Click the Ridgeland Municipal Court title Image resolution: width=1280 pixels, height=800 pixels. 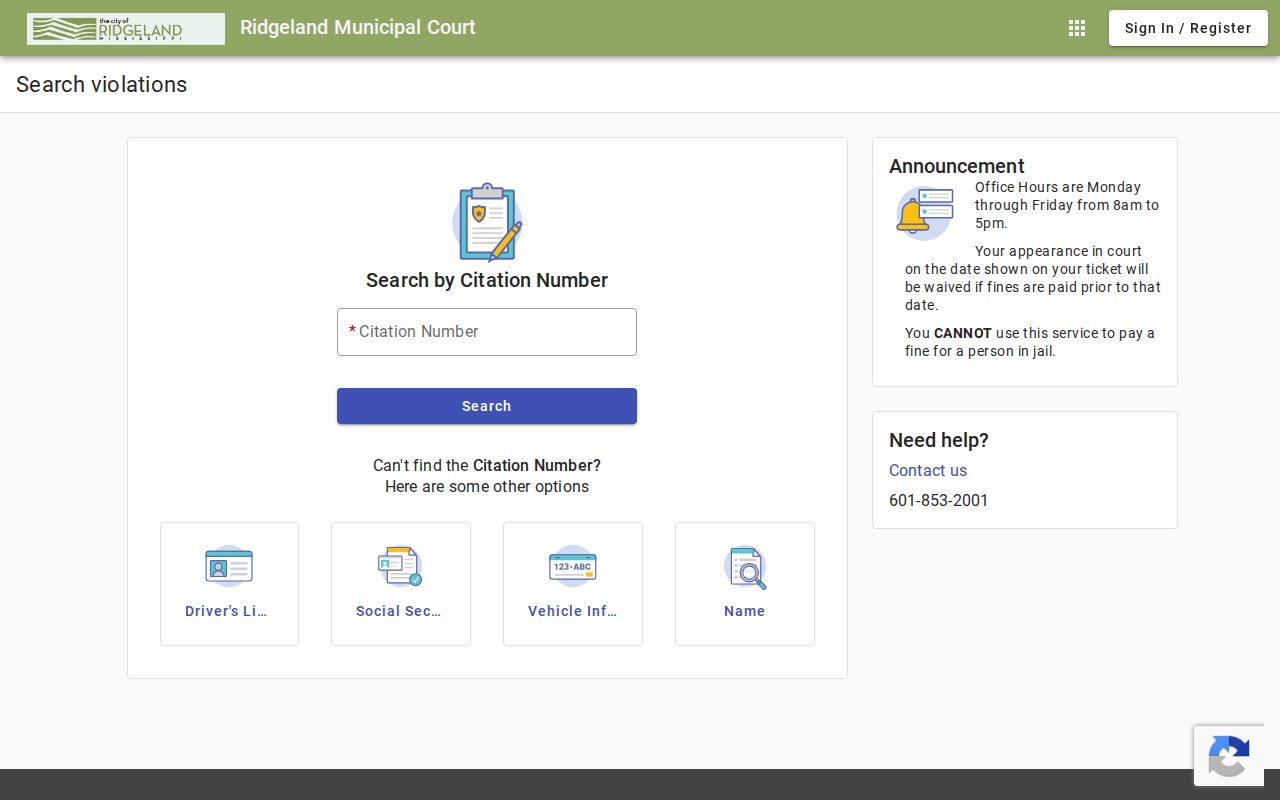(x=358, y=28)
